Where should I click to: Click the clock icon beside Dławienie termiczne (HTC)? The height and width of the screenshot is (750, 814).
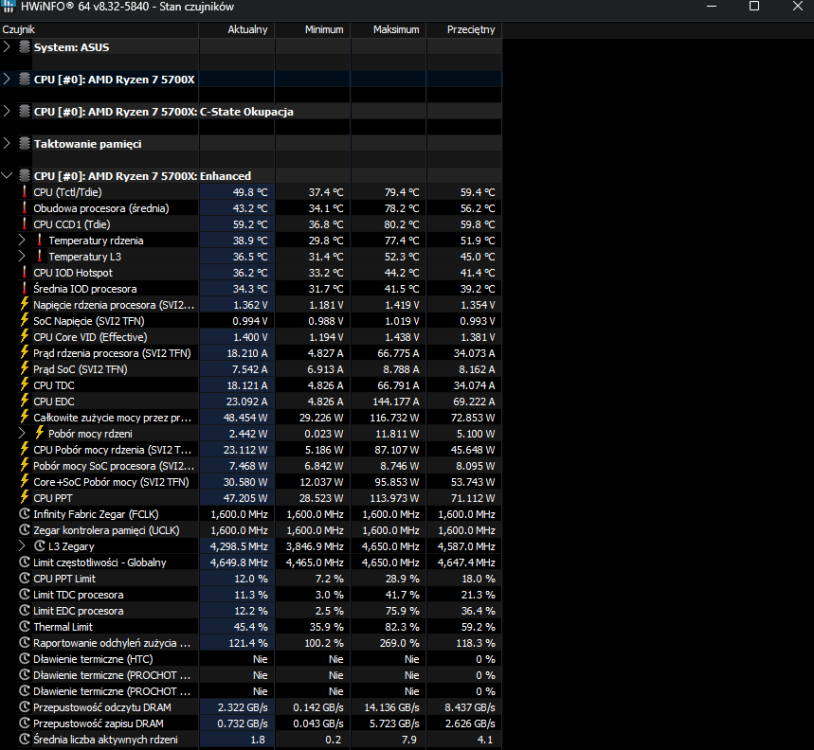point(24,659)
